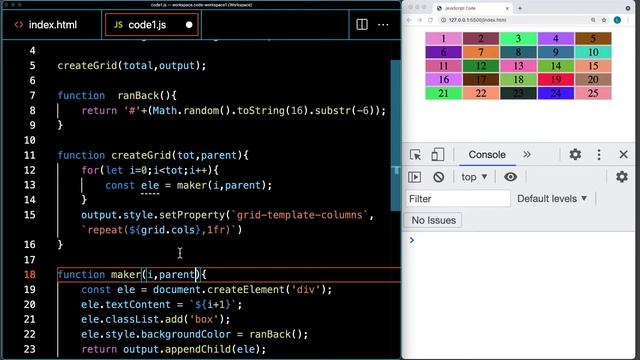
Task: Click the pink grid box numbered 25
Action: pos(593,93)
